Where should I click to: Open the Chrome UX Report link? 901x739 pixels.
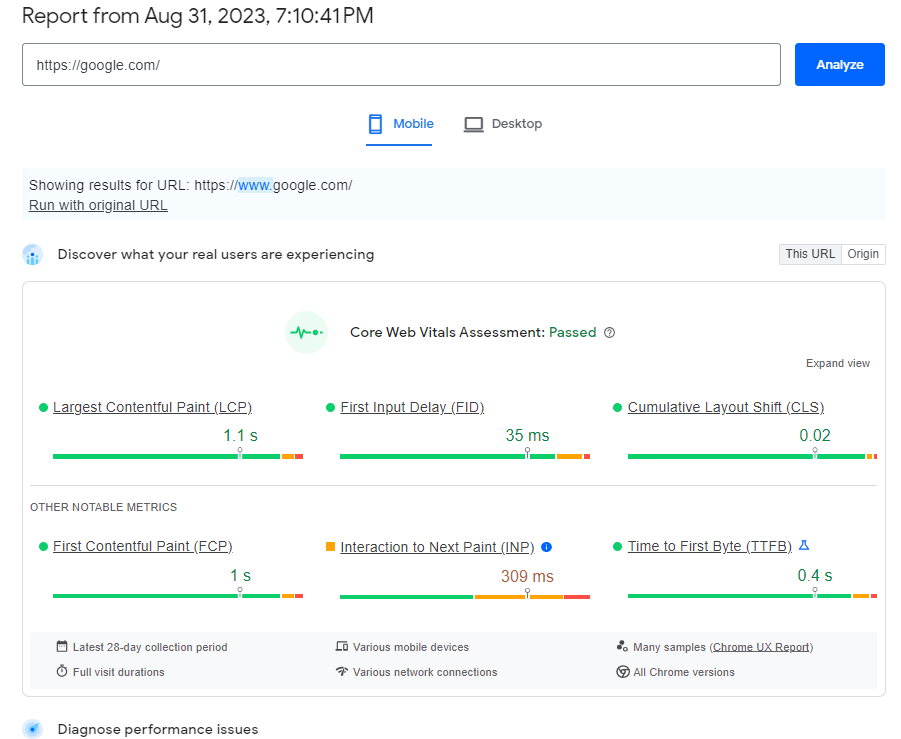click(x=761, y=647)
